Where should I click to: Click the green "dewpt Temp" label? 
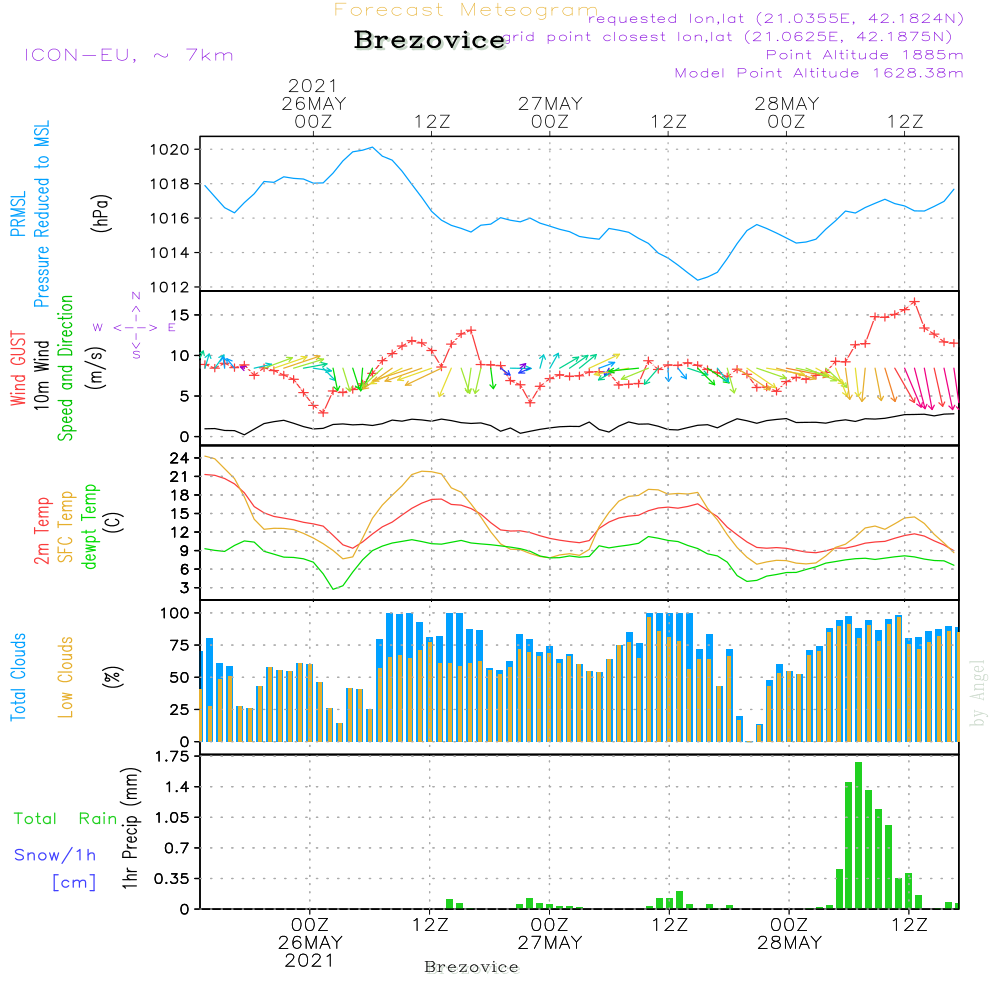click(90, 526)
